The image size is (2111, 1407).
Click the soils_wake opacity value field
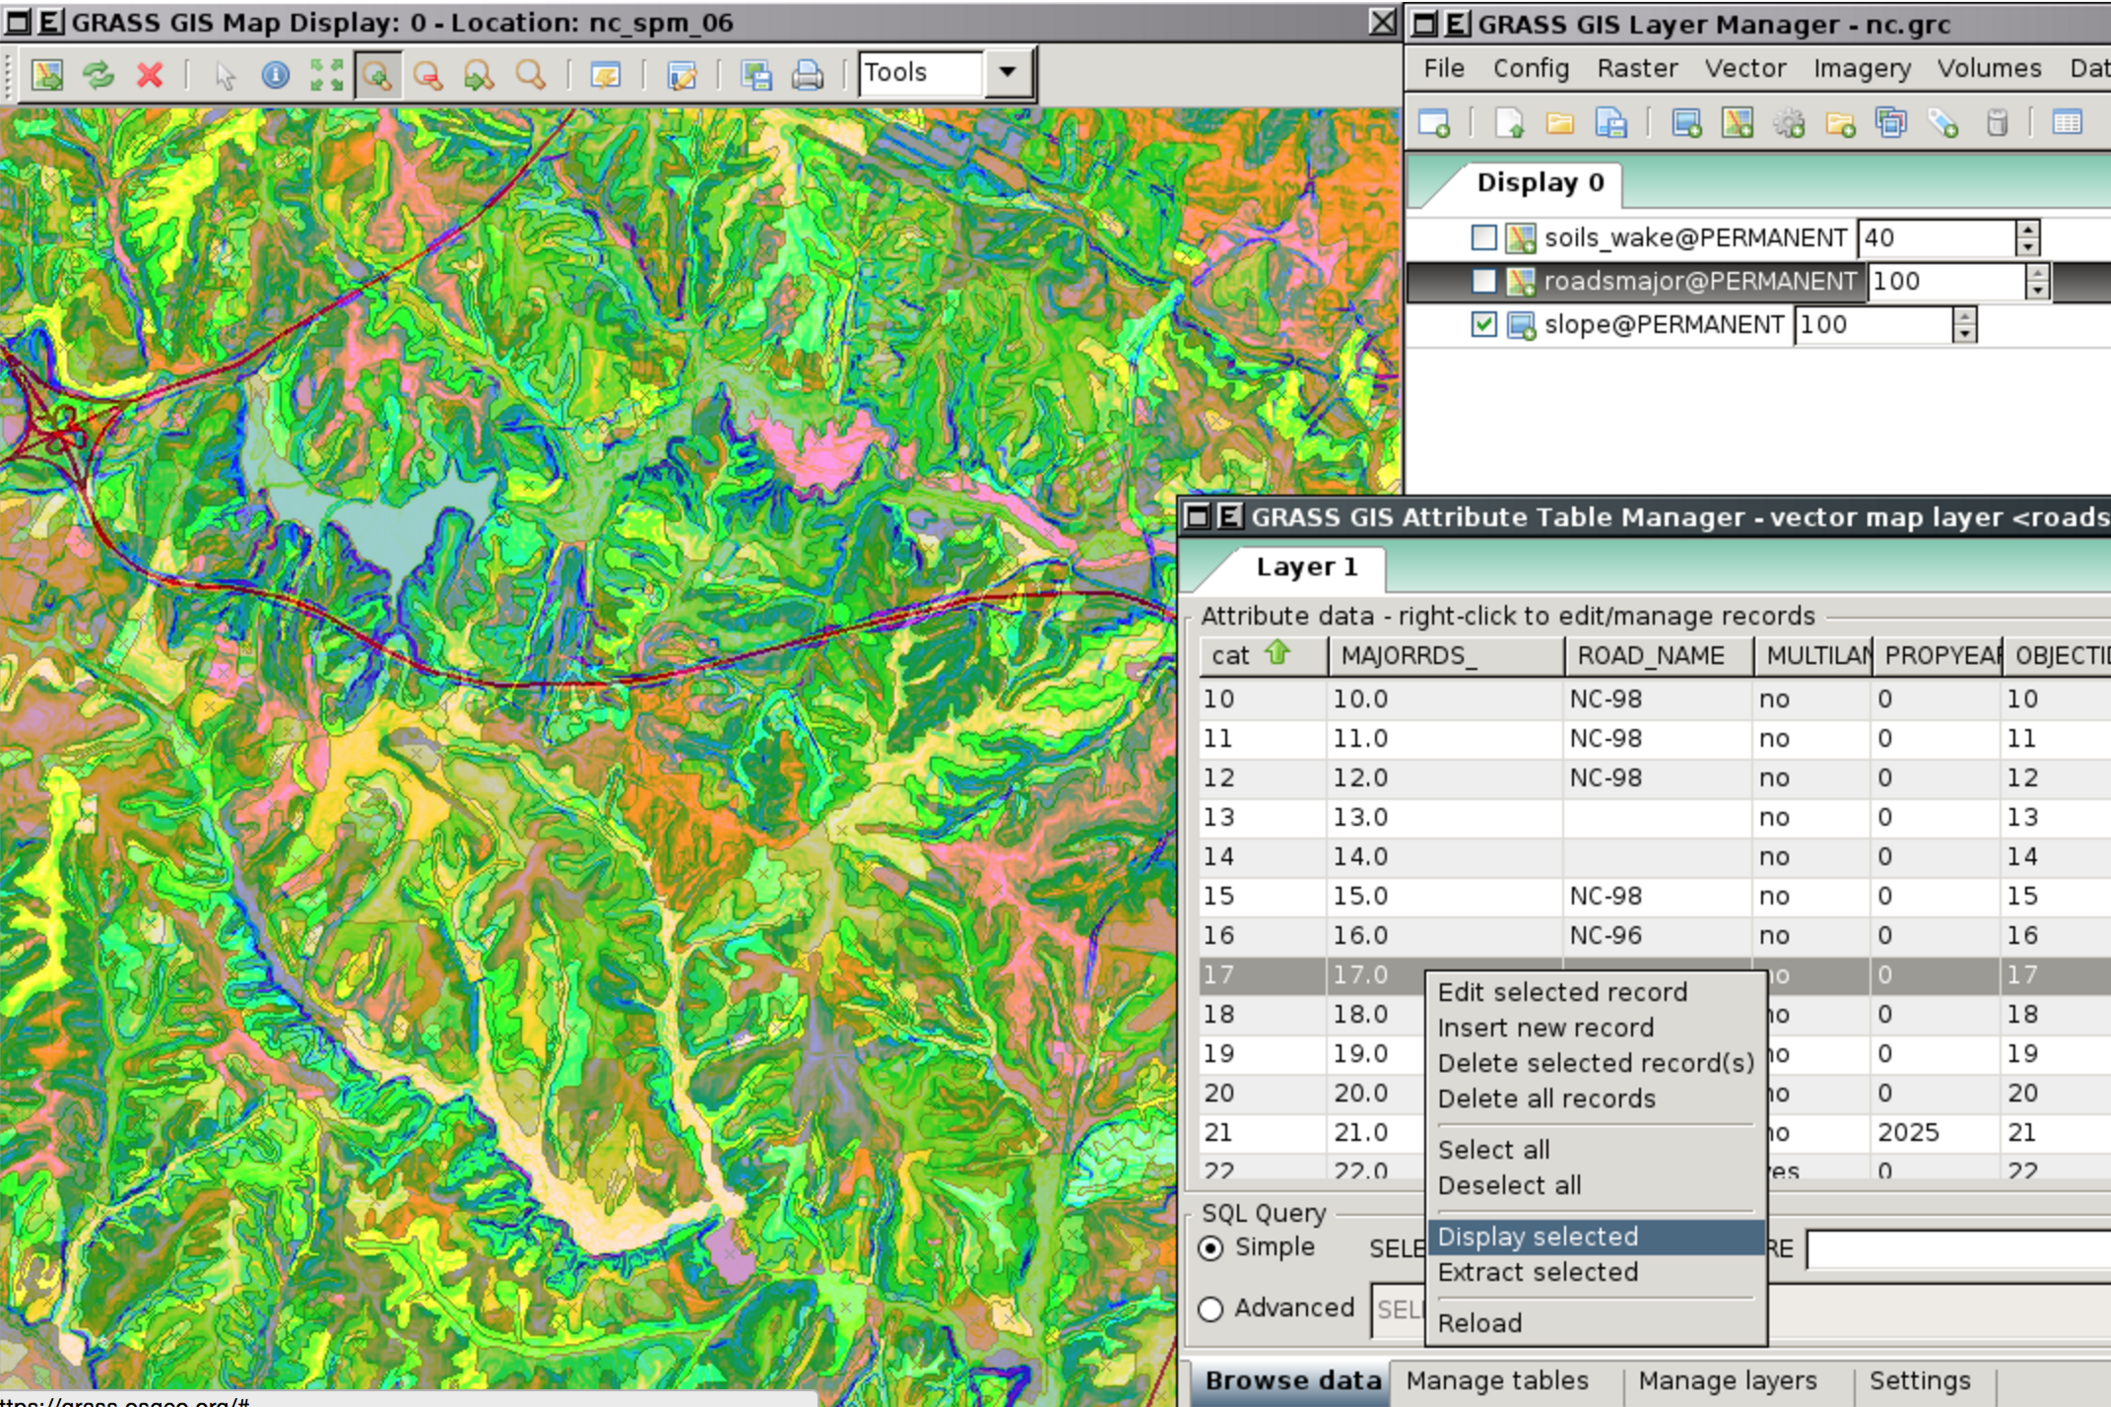tap(1937, 238)
